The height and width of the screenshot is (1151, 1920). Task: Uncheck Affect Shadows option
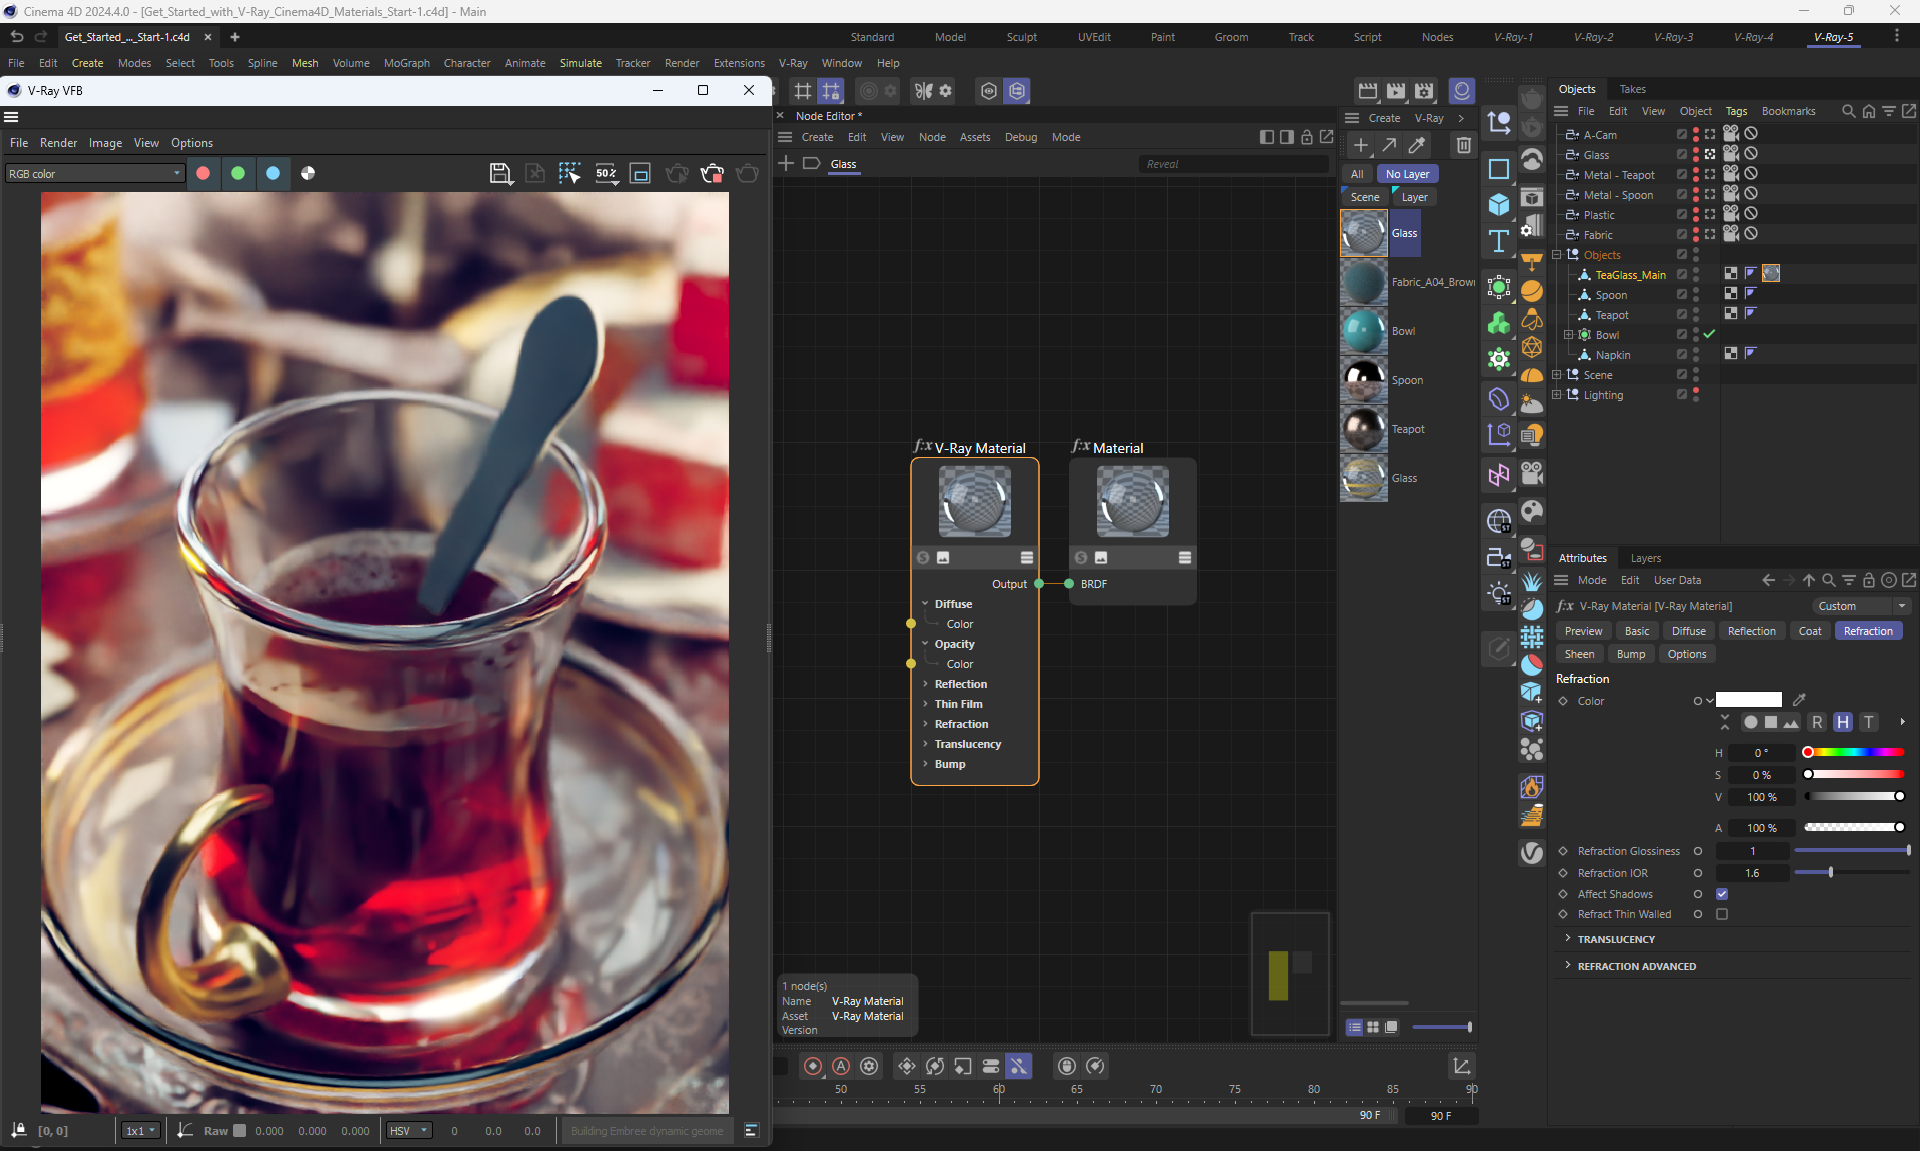[1722, 894]
